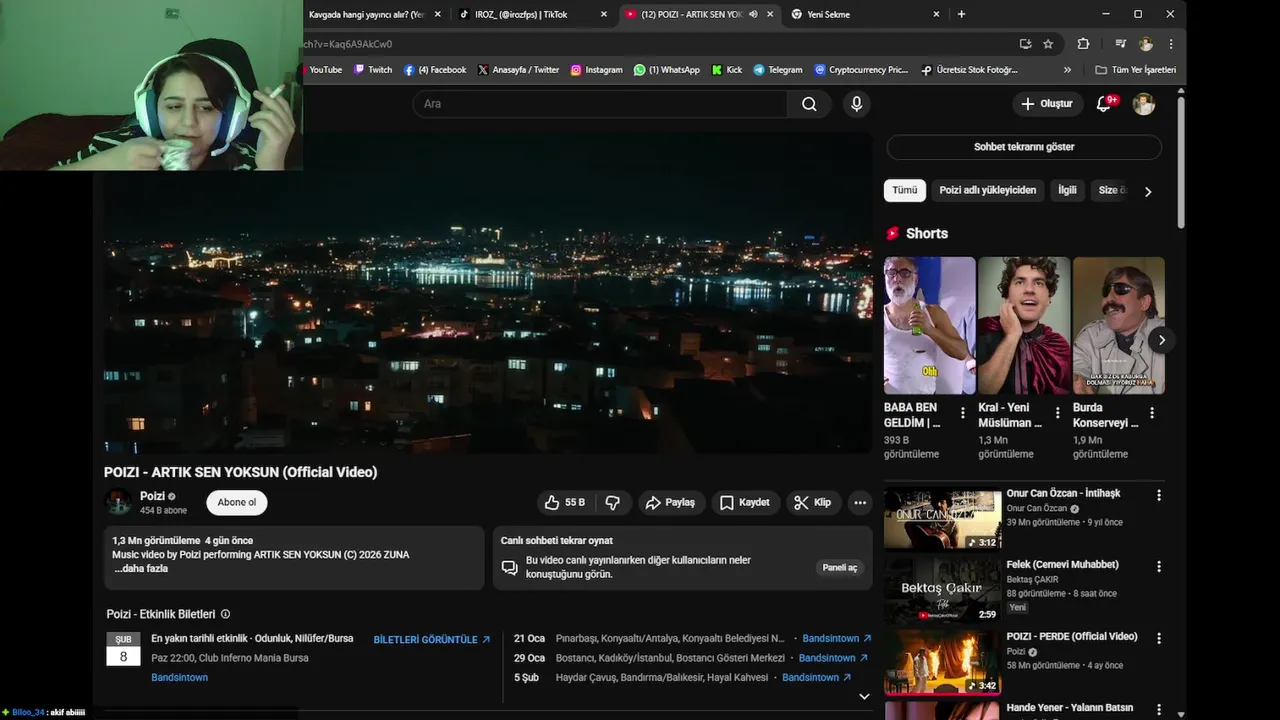Dislike the video with thumbs down

(613, 503)
